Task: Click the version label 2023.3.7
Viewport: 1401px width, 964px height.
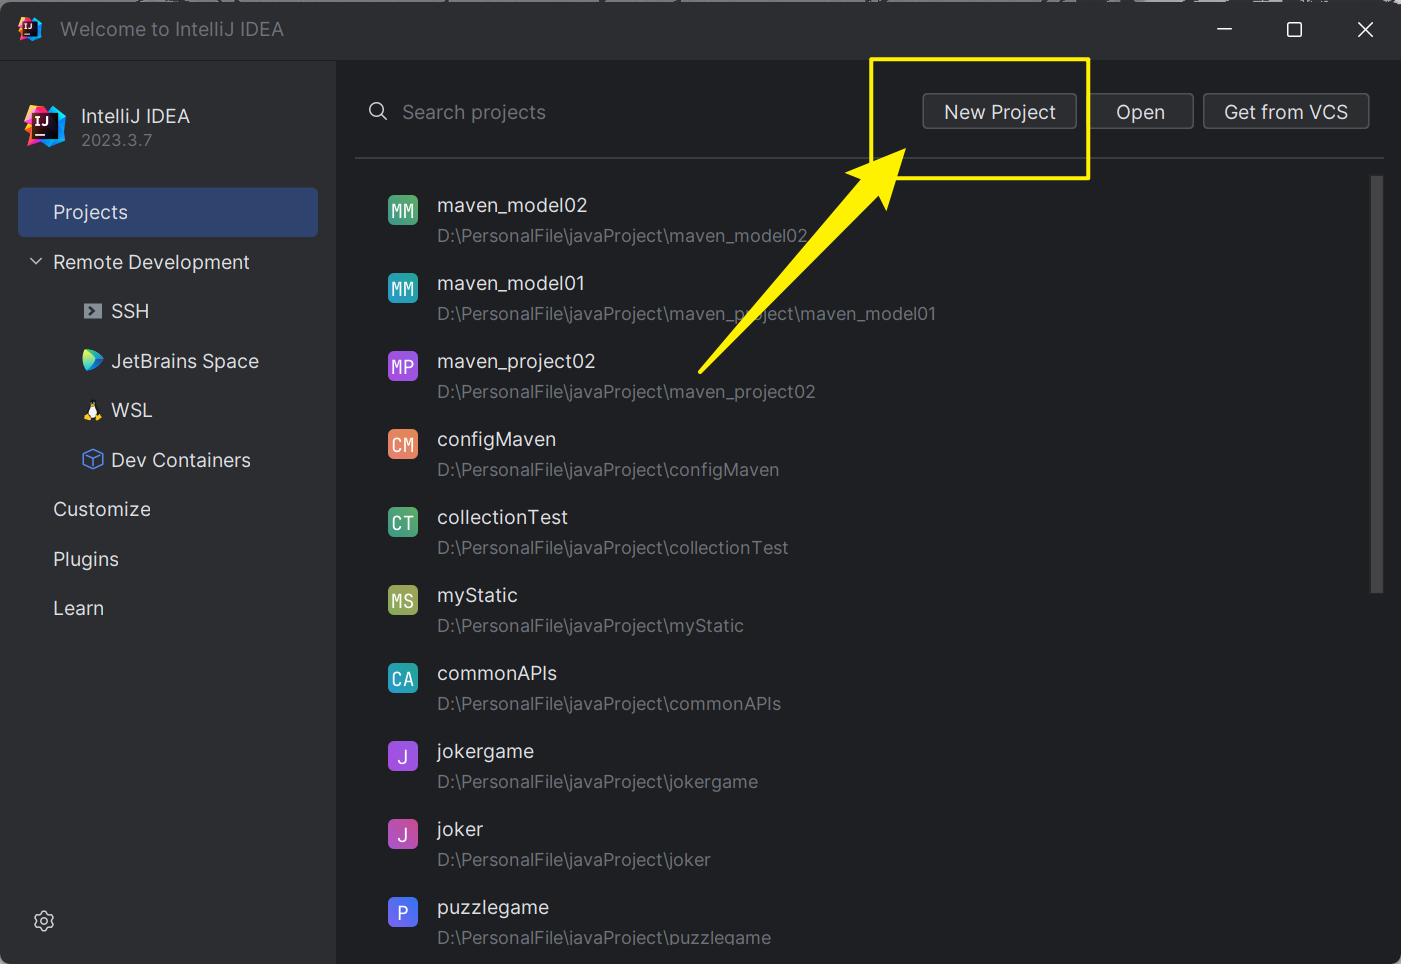Action: [x=117, y=140]
